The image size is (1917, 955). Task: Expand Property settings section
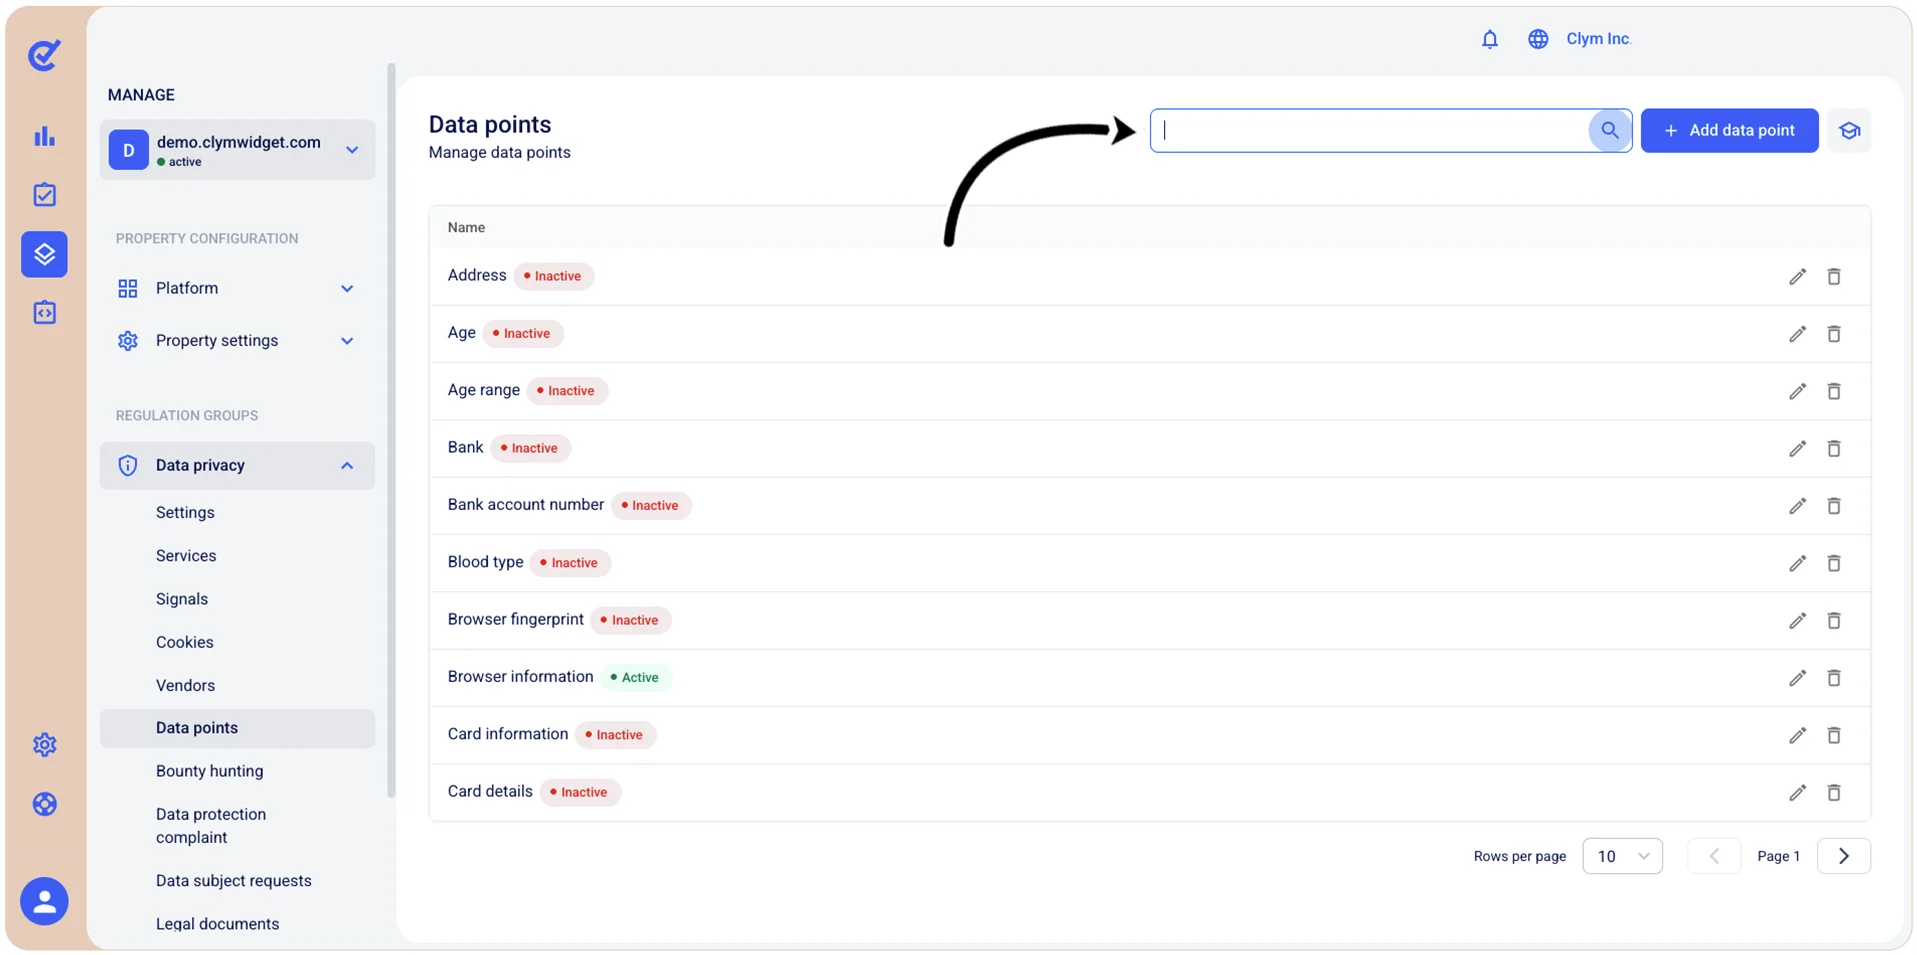(237, 341)
